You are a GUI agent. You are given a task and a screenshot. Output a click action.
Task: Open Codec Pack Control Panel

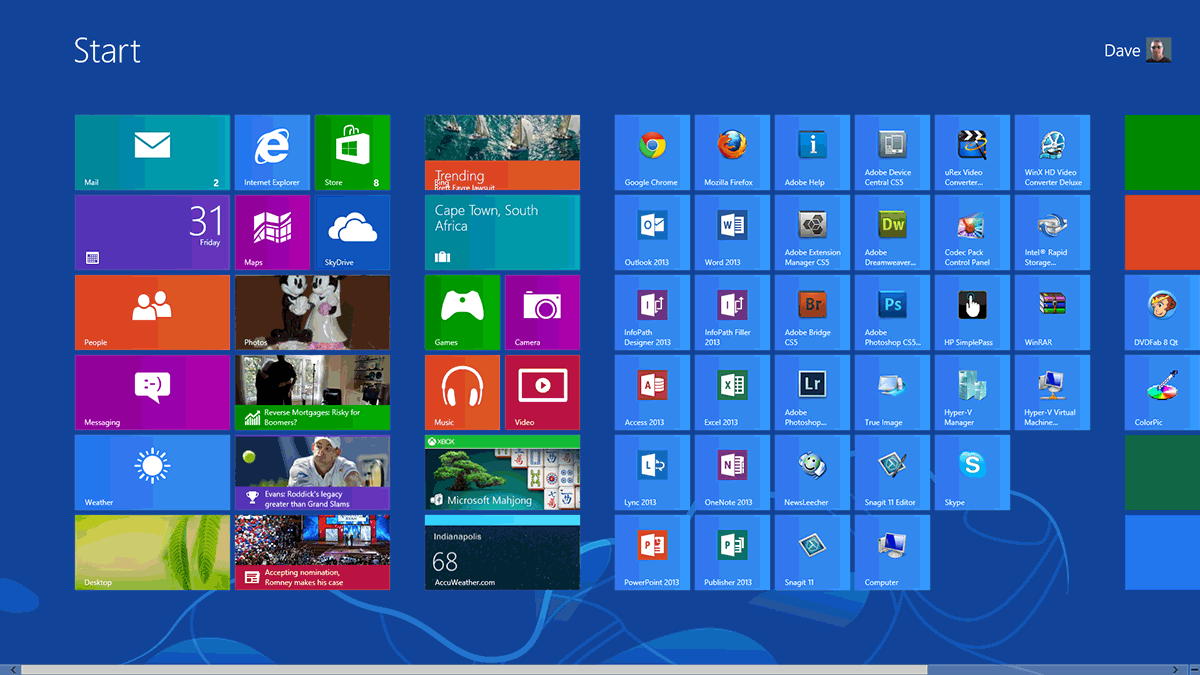(972, 232)
